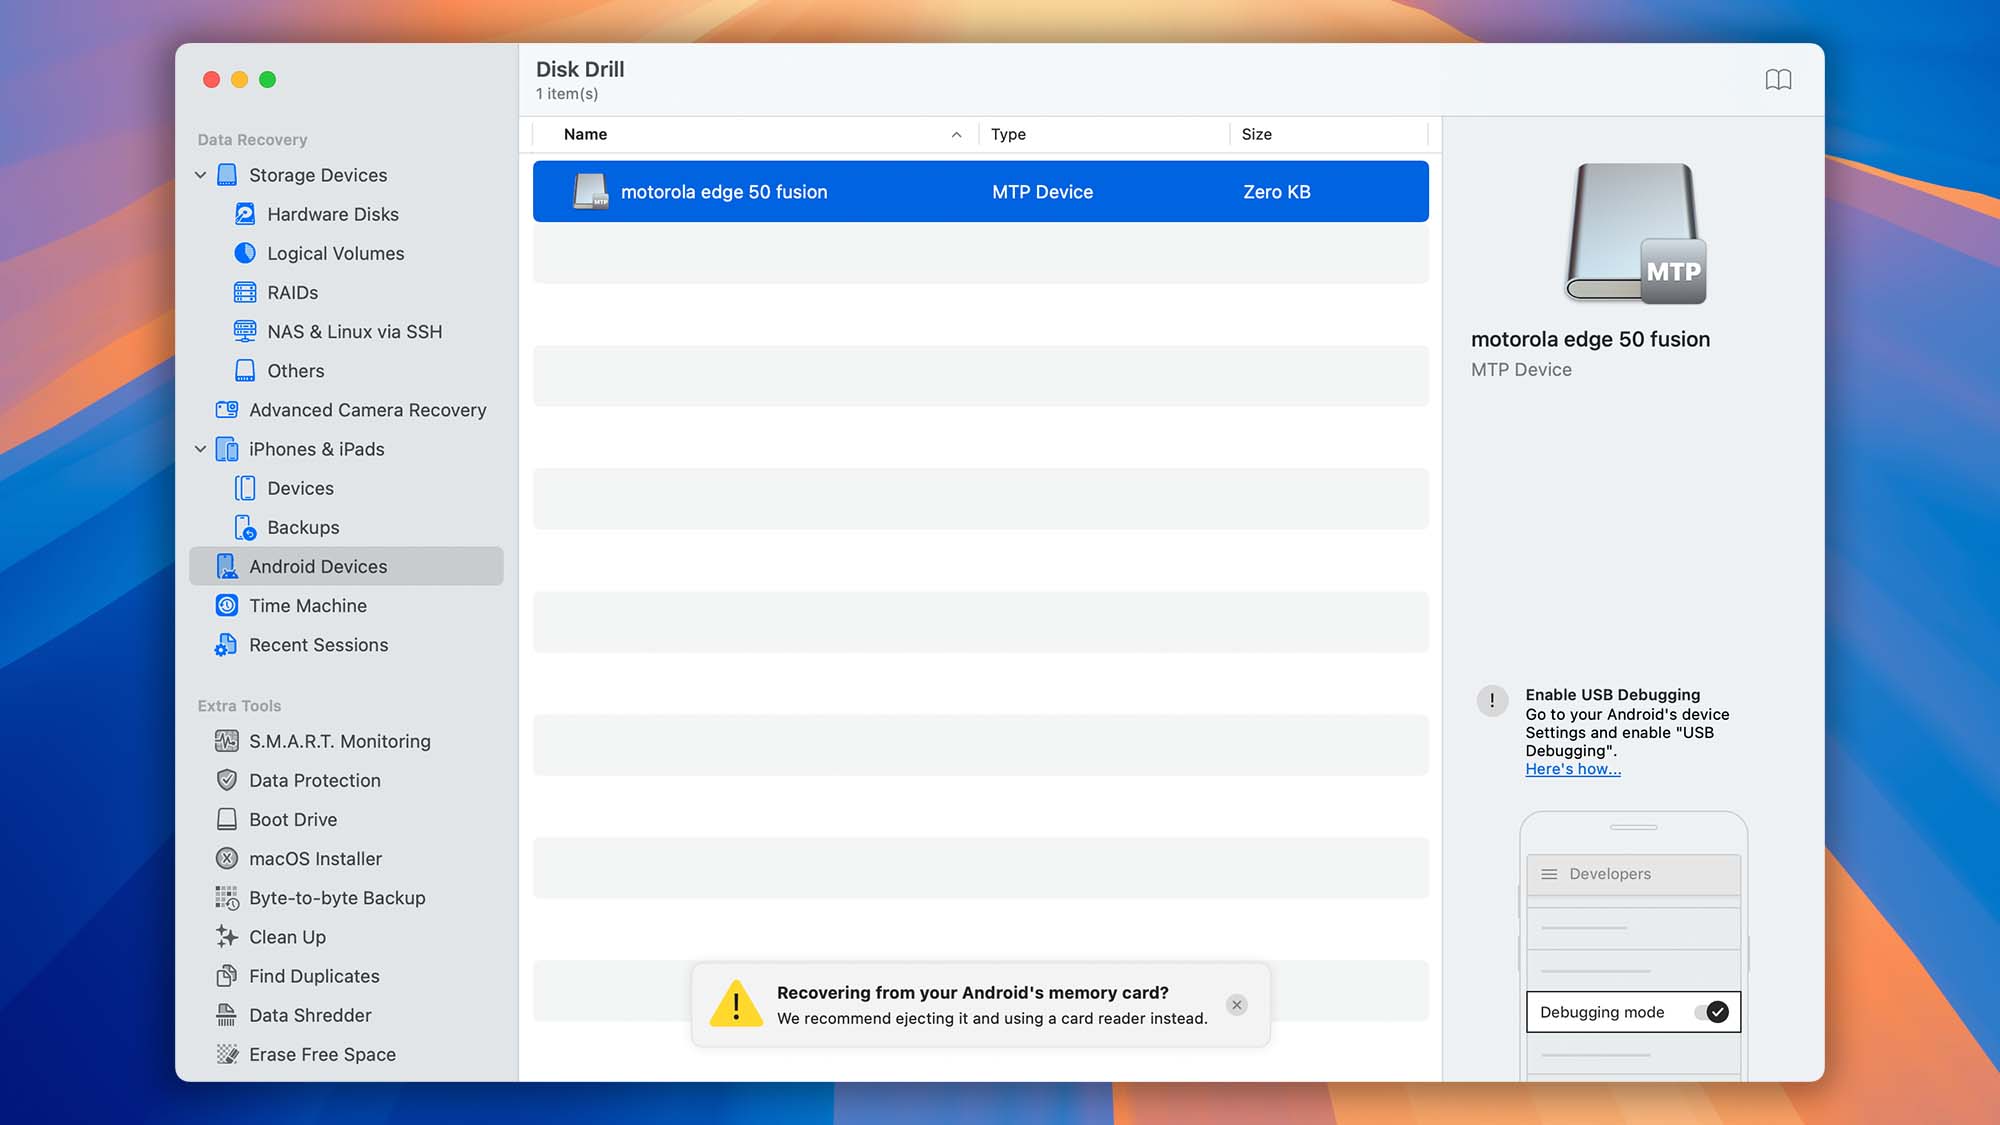The width and height of the screenshot is (2000, 1125).
Task: Open S.M.A.R.T. Monitoring tool
Action: [346, 741]
